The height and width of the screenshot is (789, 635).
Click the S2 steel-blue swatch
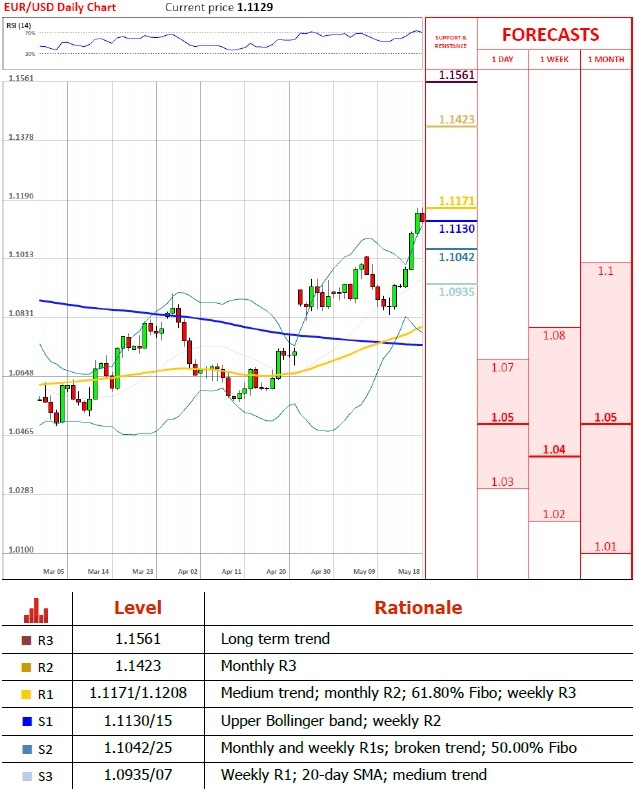[x=28, y=749]
